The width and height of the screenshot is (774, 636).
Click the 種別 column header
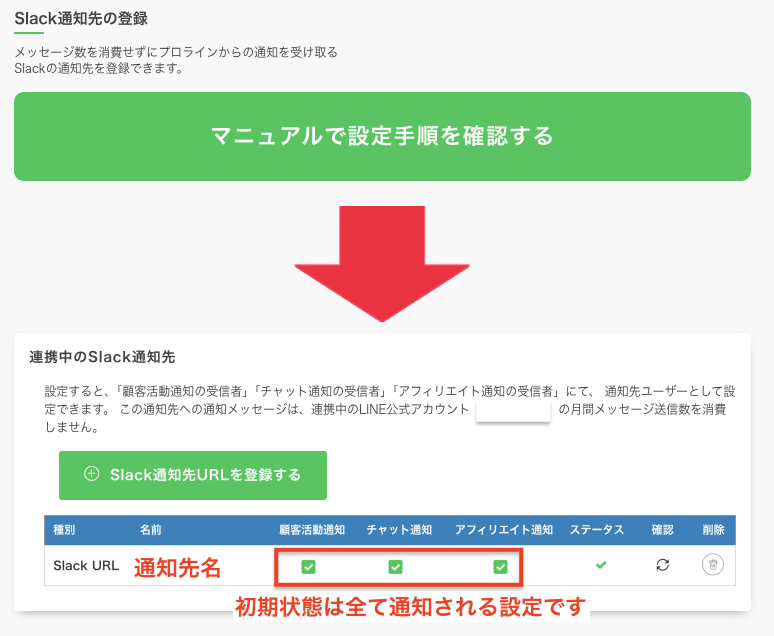(x=65, y=530)
